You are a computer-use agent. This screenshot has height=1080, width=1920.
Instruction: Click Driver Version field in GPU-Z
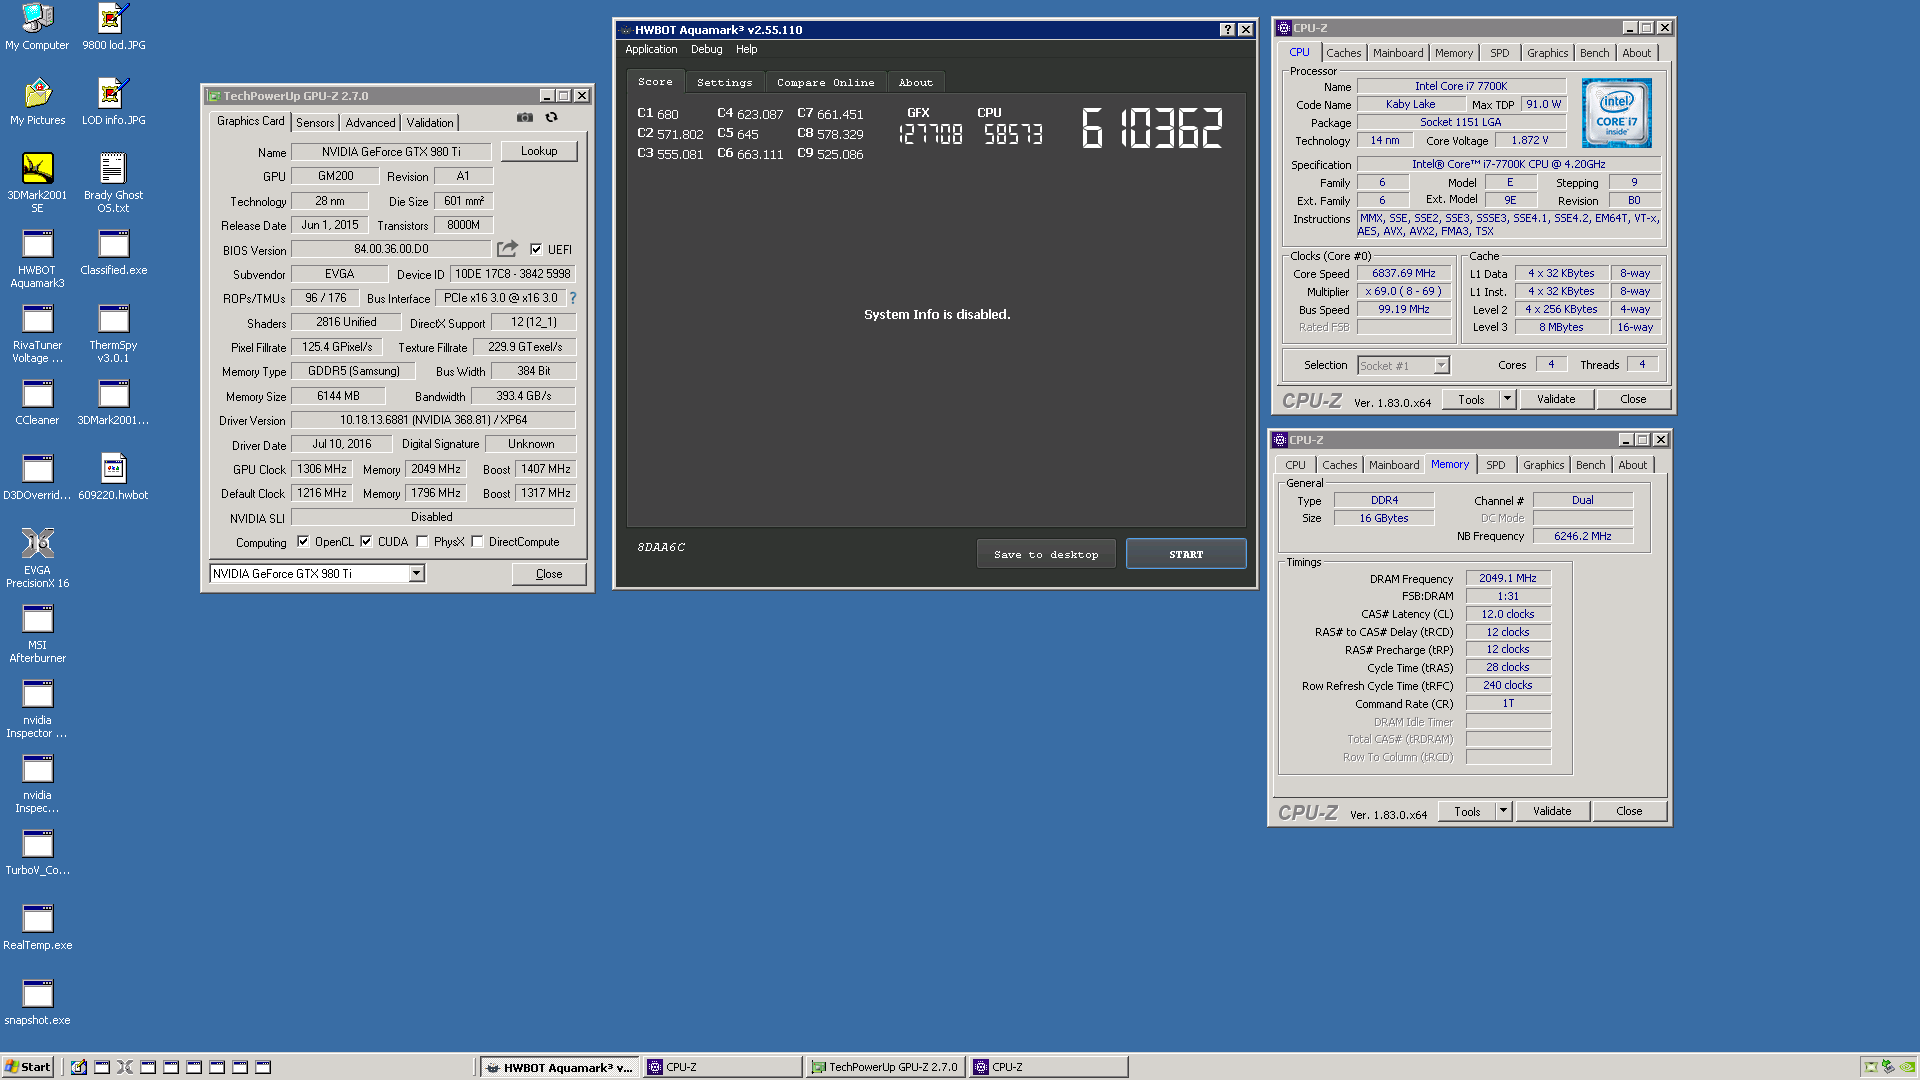pyautogui.click(x=433, y=420)
